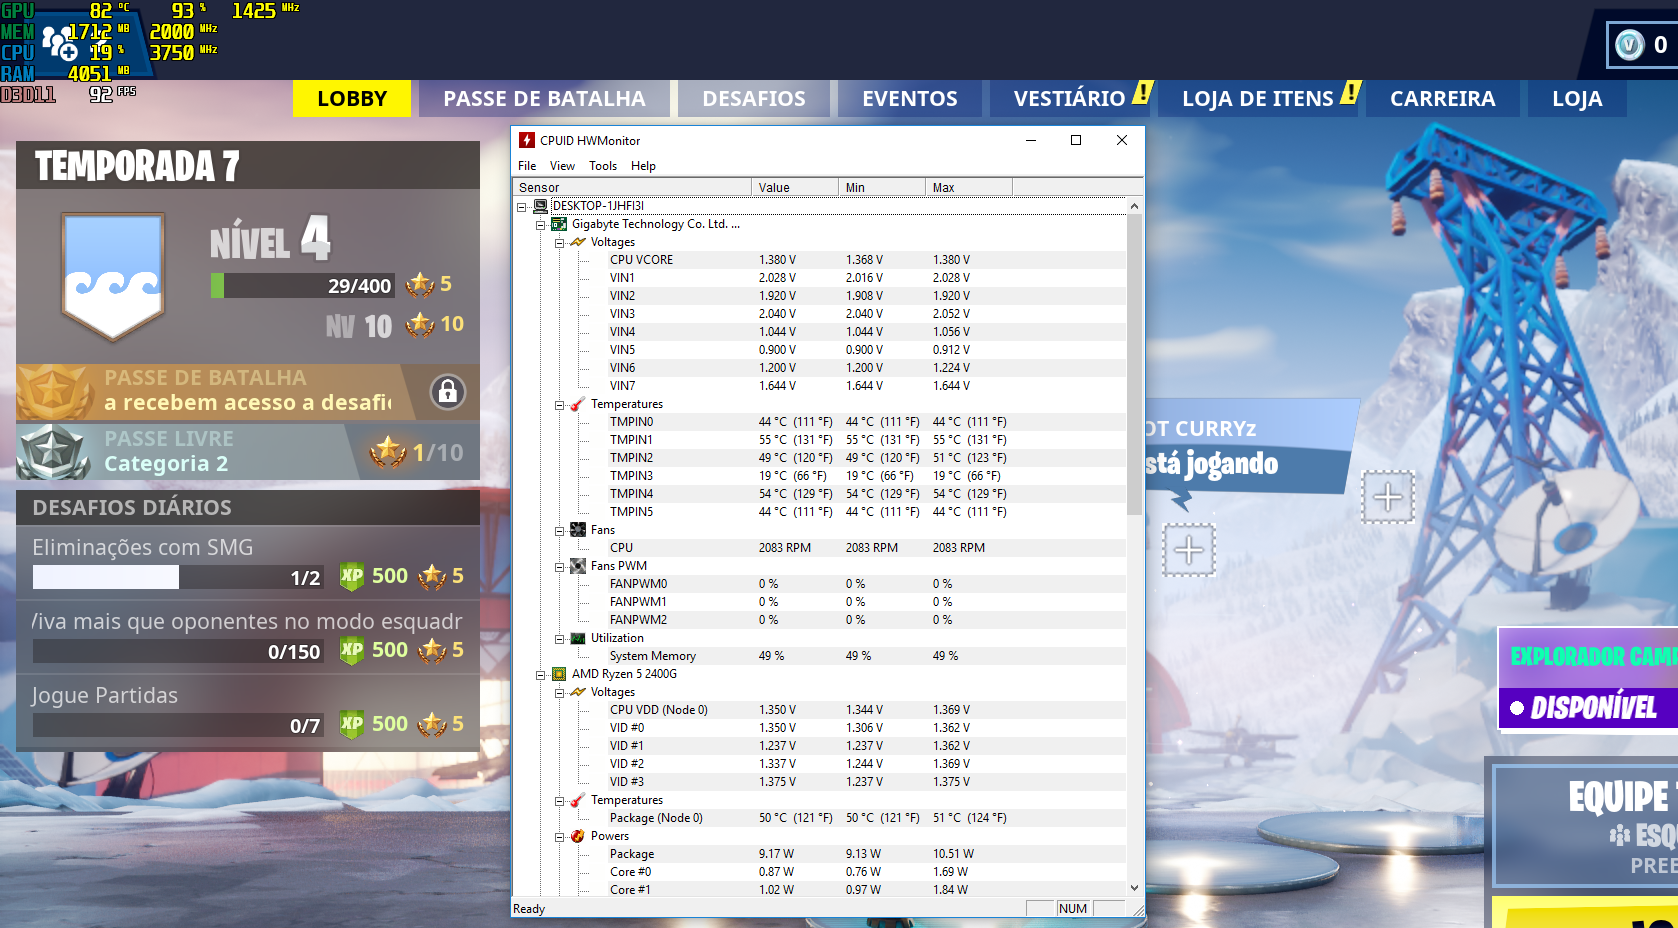Click the XP icon on Eliminações com SMG
The image size is (1678, 928).
[352, 575]
